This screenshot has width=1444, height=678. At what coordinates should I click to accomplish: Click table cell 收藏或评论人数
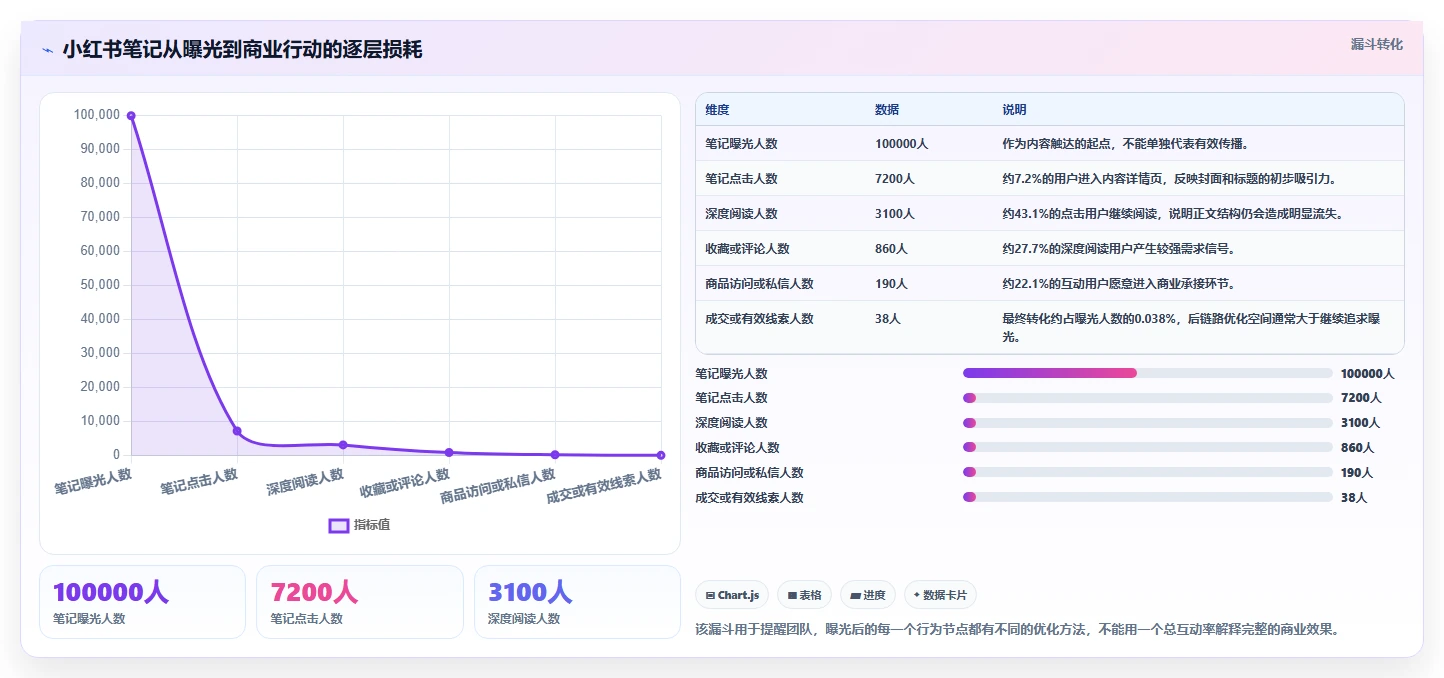[747, 249]
